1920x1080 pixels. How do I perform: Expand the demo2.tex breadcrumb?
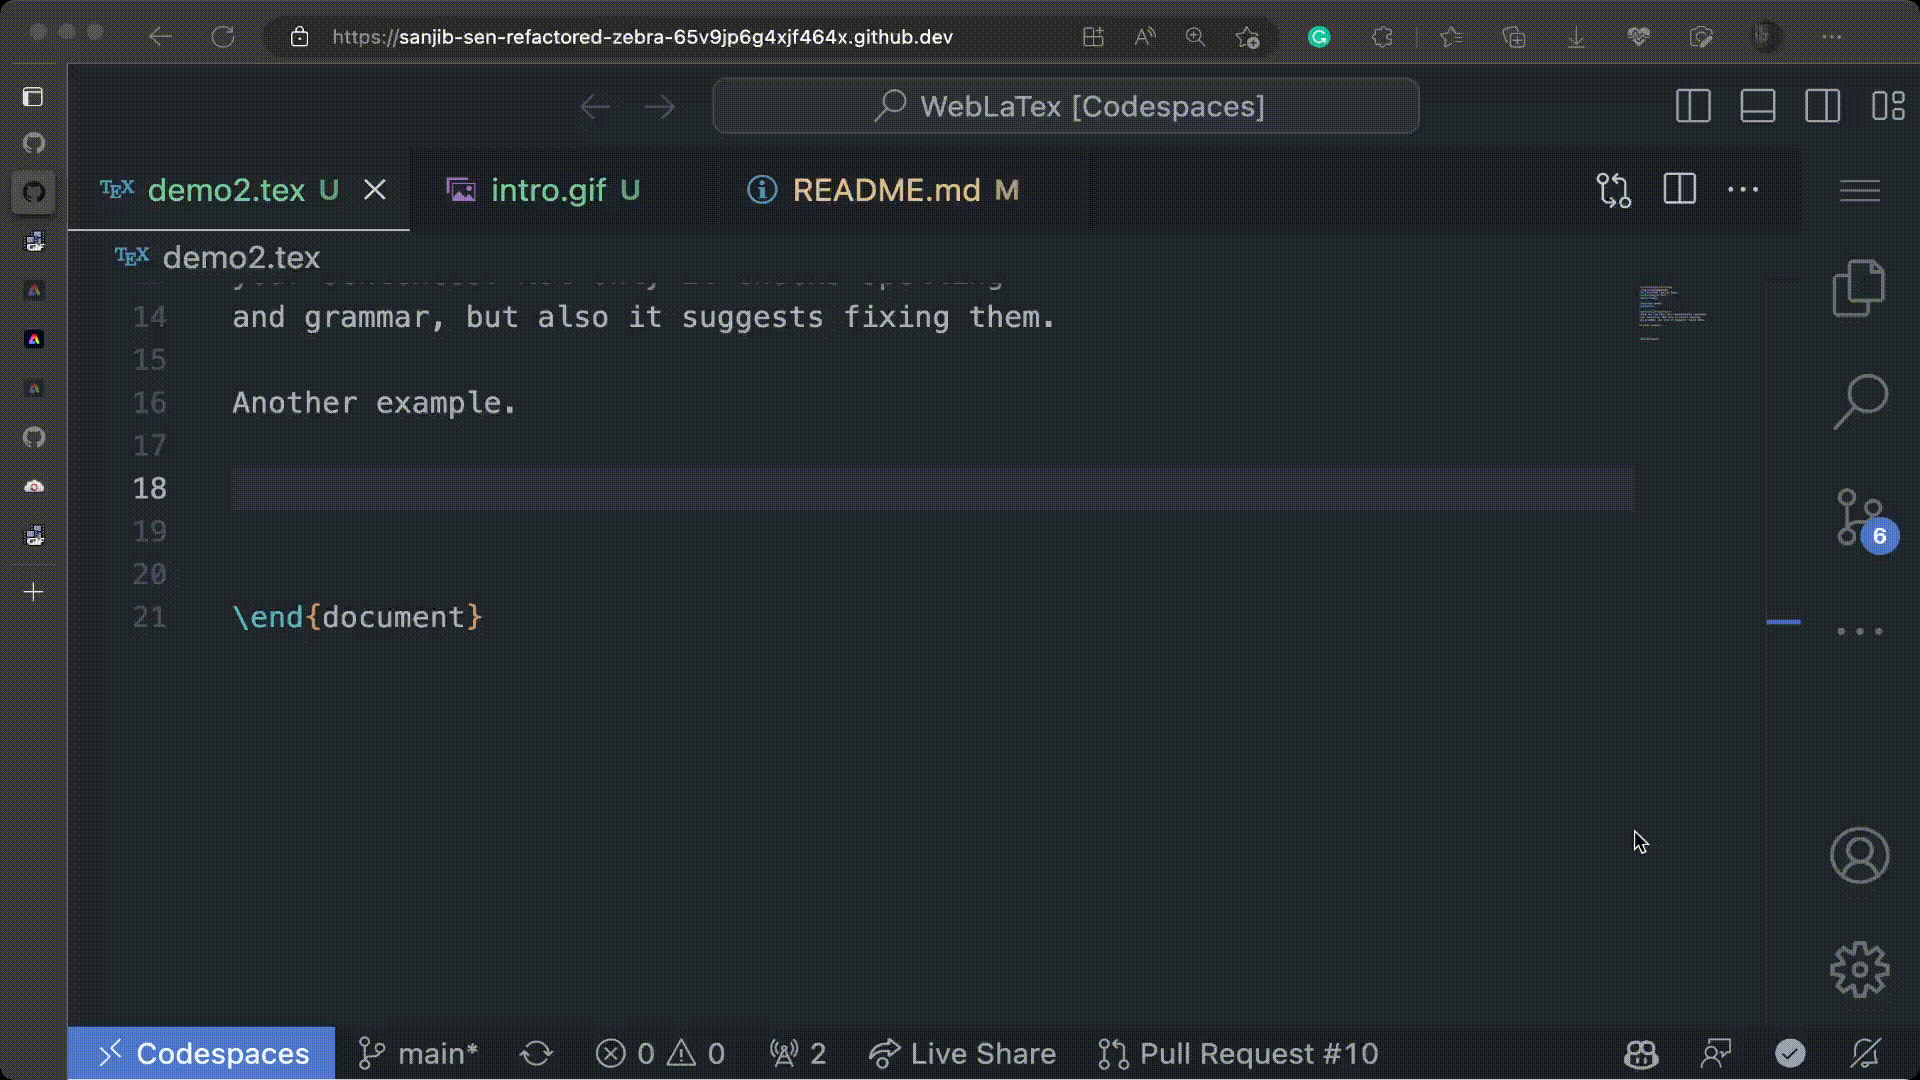pos(241,257)
